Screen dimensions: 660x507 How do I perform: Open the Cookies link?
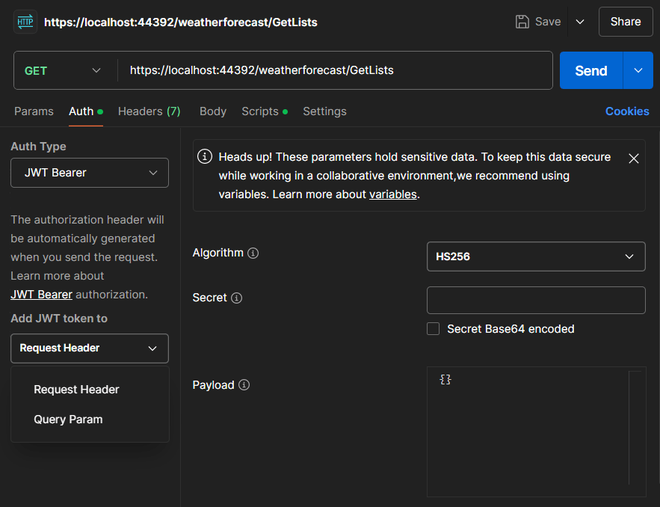point(627,111)
